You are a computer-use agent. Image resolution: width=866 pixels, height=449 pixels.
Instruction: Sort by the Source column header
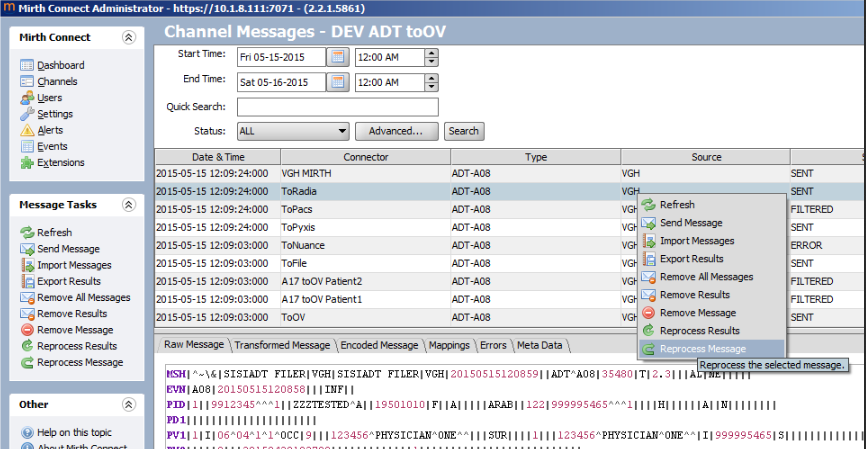tap(706, 157)
